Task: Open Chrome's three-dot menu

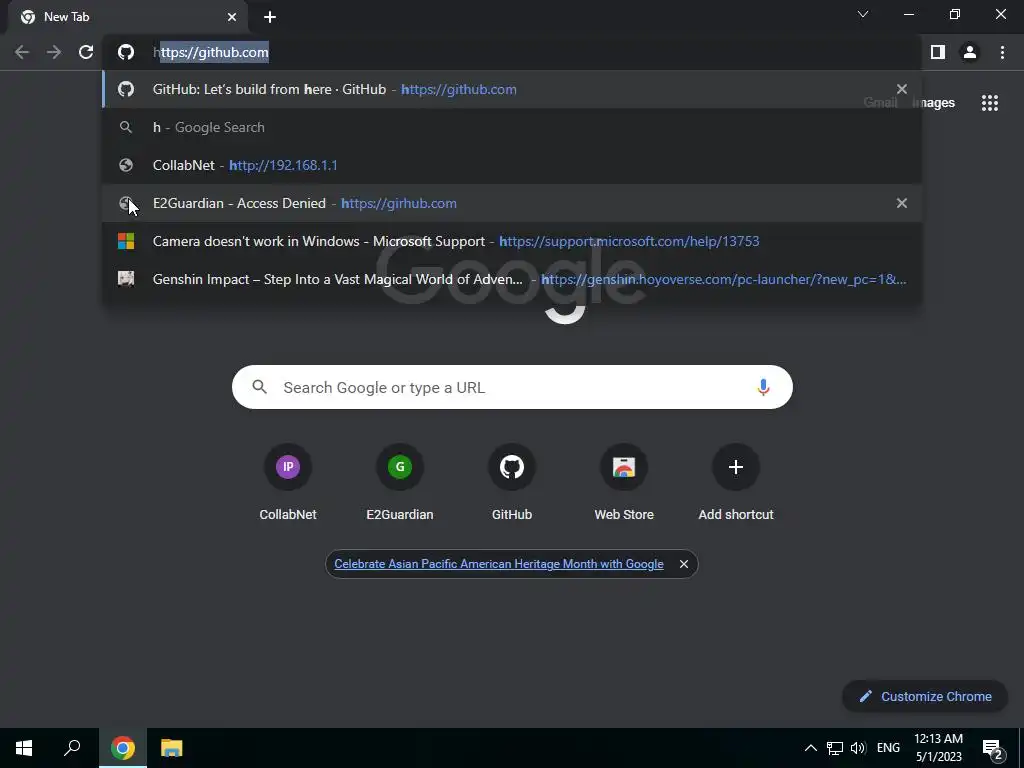Action: tap(1002, 52)
